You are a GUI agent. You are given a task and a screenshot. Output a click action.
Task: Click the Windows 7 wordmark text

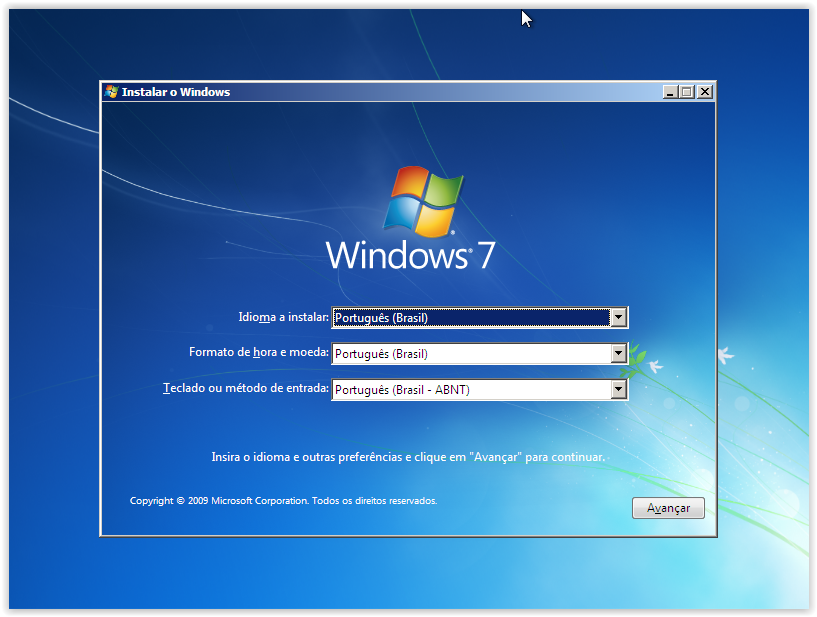point(410,254)
